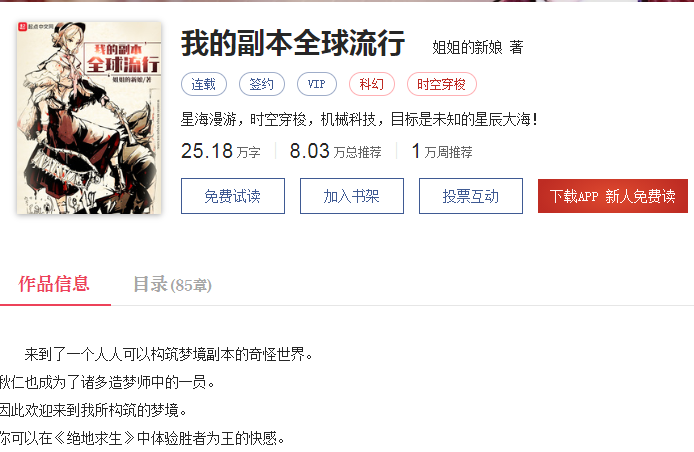694x452 pixels.
Task: Click the 免费试读 button
Action: (233, 196)
